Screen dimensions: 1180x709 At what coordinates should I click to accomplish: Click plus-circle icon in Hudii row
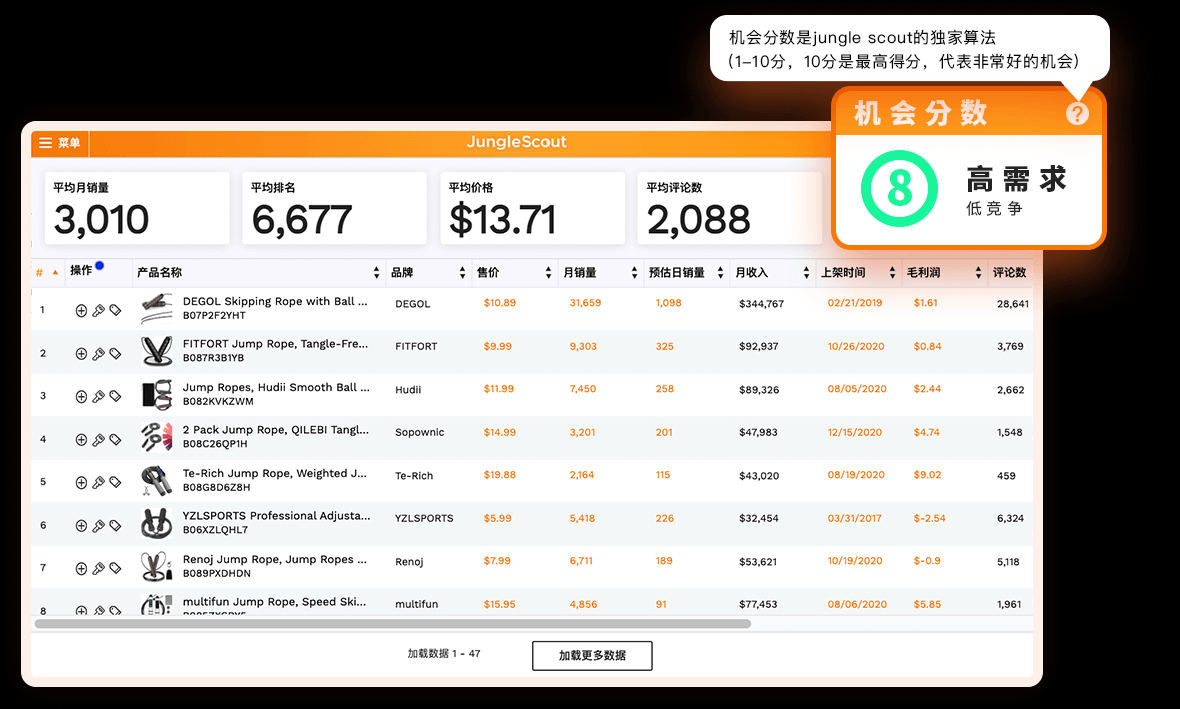[81, 396]
